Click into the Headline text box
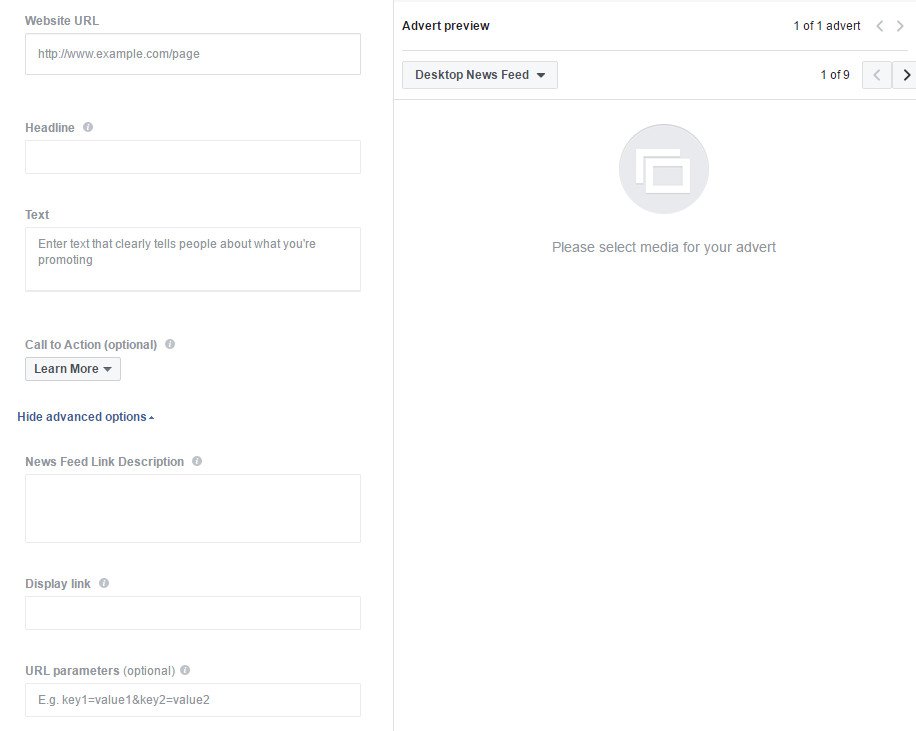Screen dimensions: 916x731 (193, 157)
